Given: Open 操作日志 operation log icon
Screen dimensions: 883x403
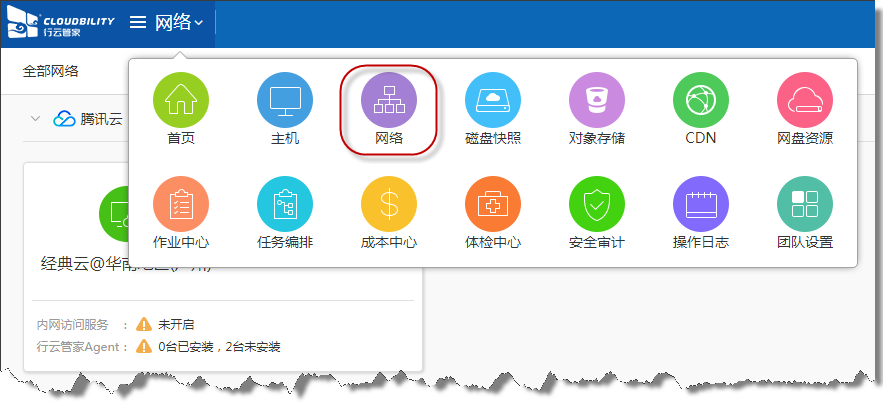Looking at the screenshot, I should [x=701, y=205].
